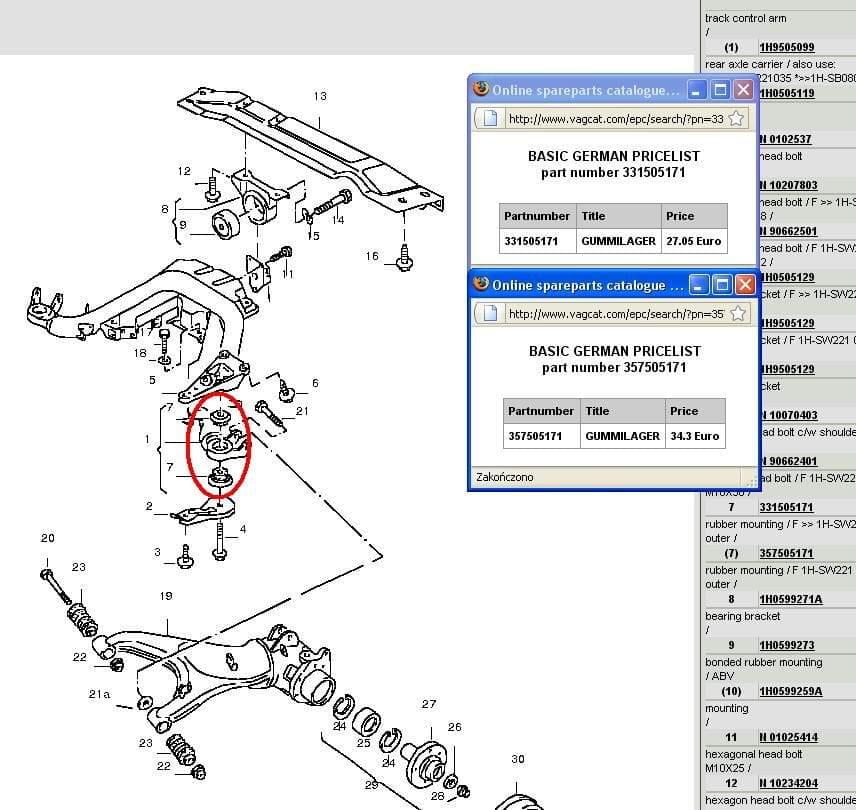Close the 357505171 pricelist popup window

click(744, 285)
